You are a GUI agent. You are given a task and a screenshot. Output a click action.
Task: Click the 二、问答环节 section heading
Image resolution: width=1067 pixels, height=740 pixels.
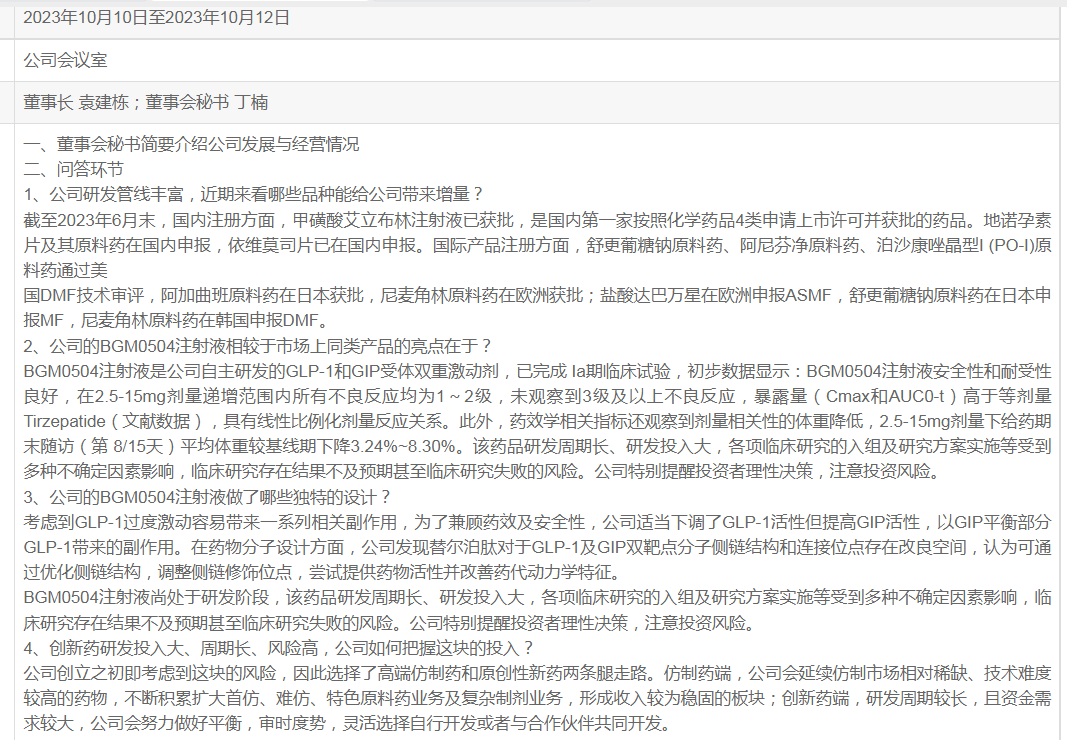(x=74, y=169)
